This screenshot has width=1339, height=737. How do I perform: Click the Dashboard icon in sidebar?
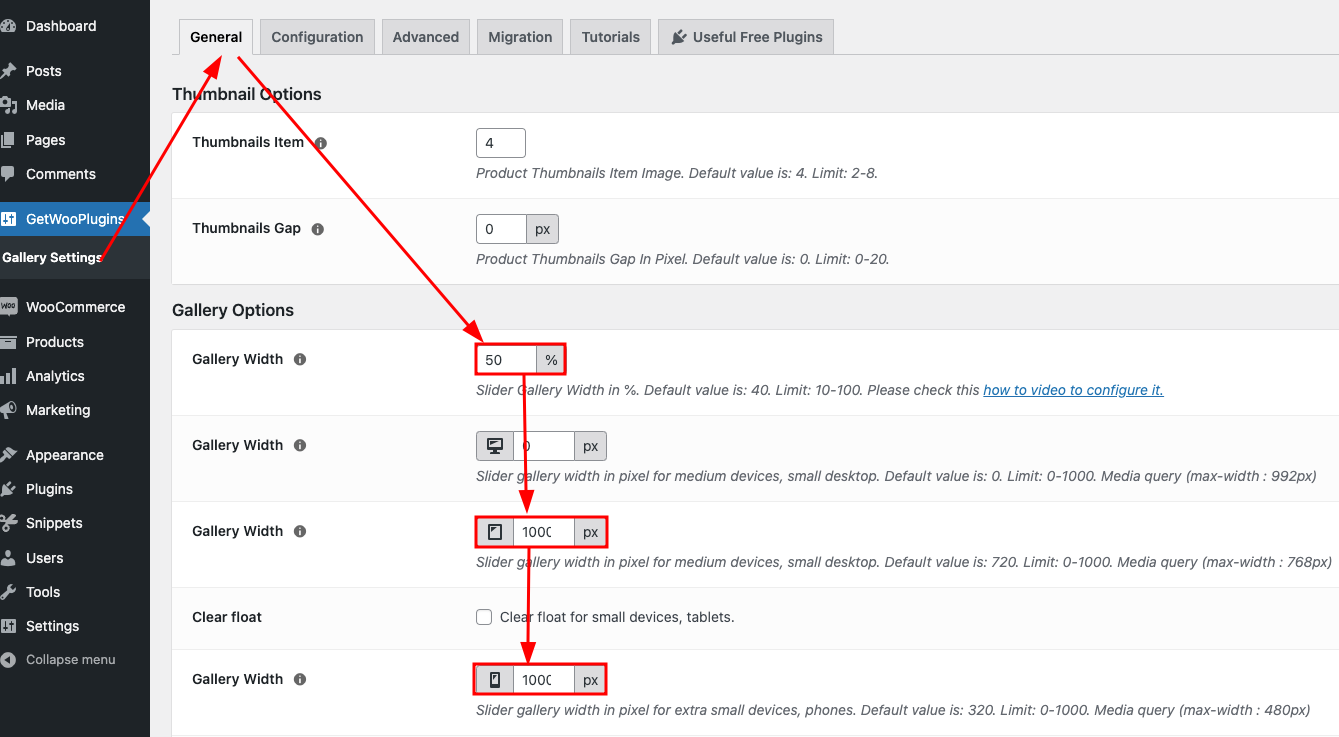tap(8, 26)
